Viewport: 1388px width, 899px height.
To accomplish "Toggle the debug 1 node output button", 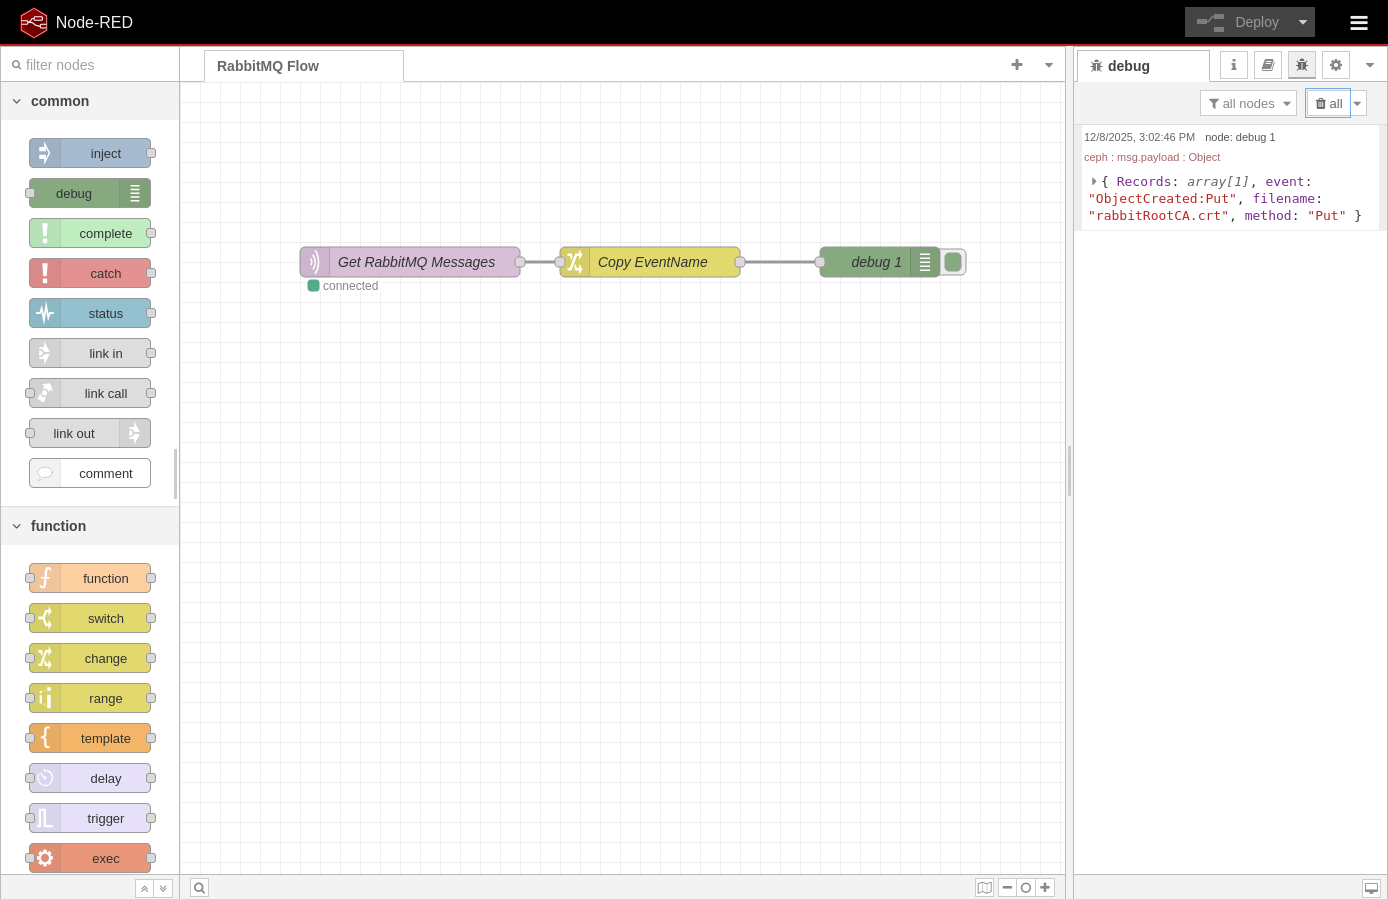I will tap(953, 262).
